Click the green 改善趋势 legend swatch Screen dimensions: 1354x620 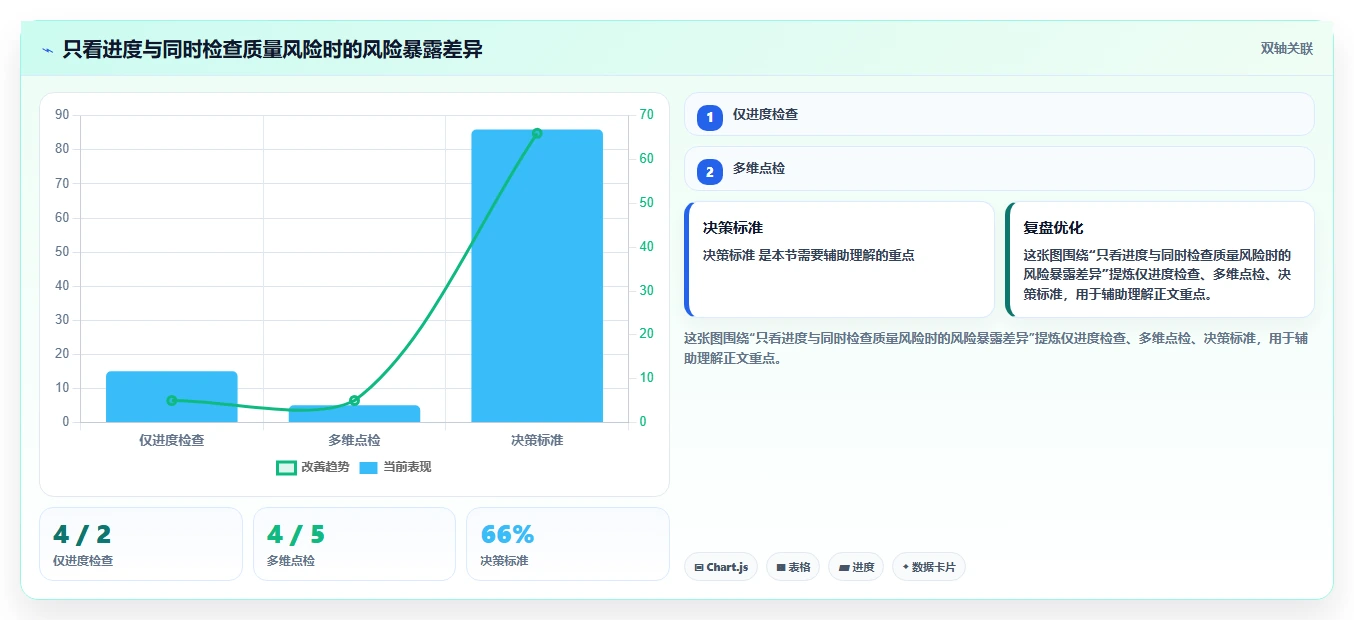click(286, 467)
